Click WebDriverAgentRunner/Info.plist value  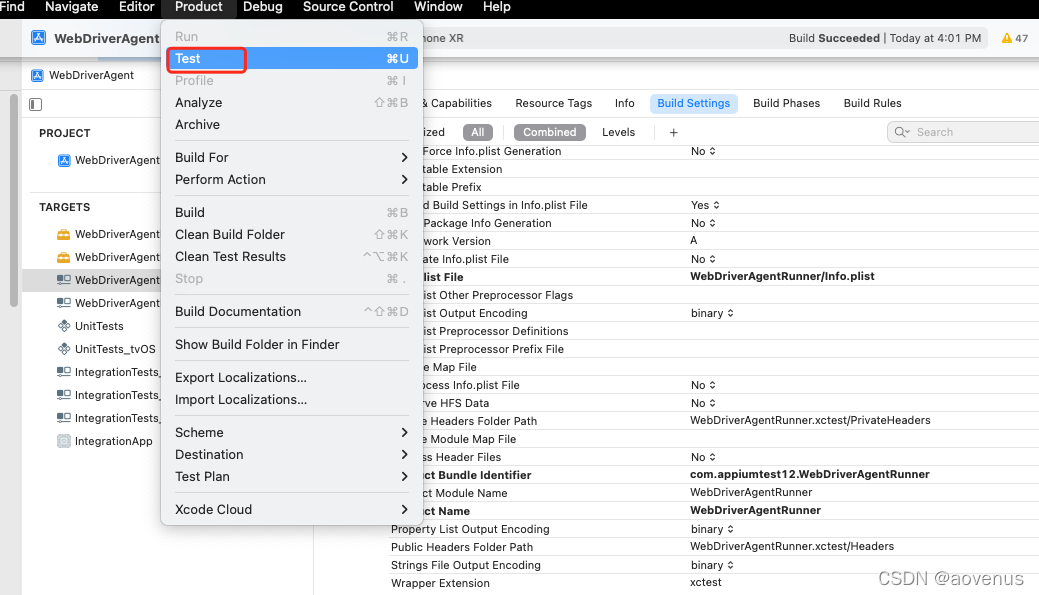point(782,276)
